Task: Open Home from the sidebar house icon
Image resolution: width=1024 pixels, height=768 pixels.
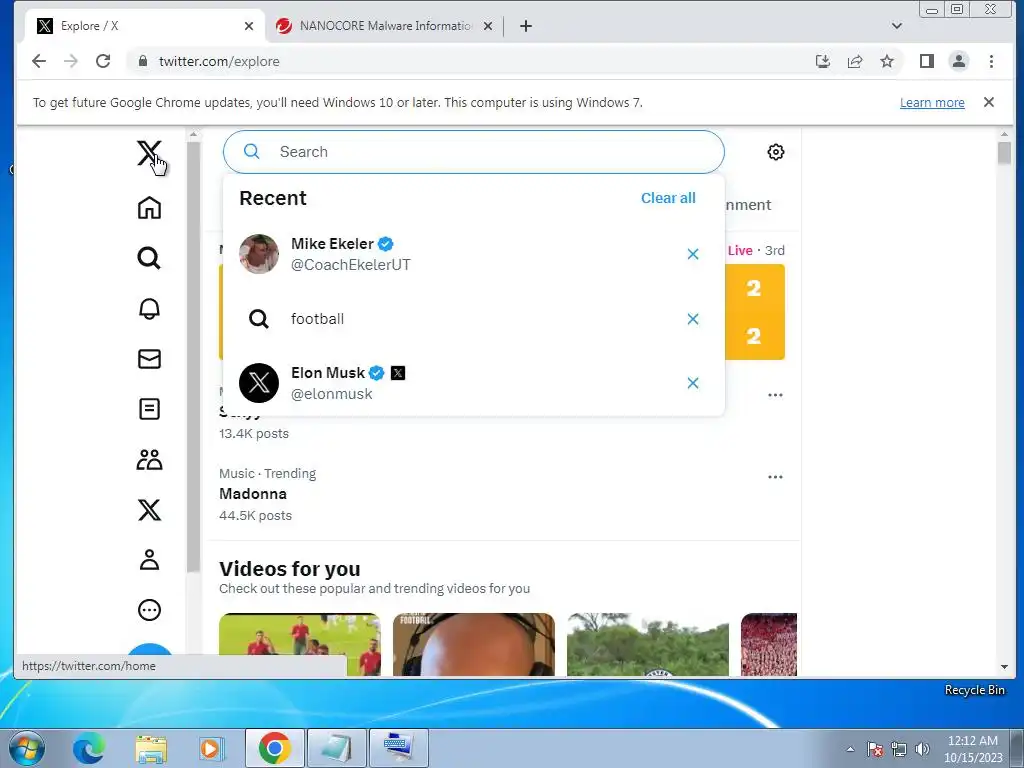Action: (x=149, y=208)
